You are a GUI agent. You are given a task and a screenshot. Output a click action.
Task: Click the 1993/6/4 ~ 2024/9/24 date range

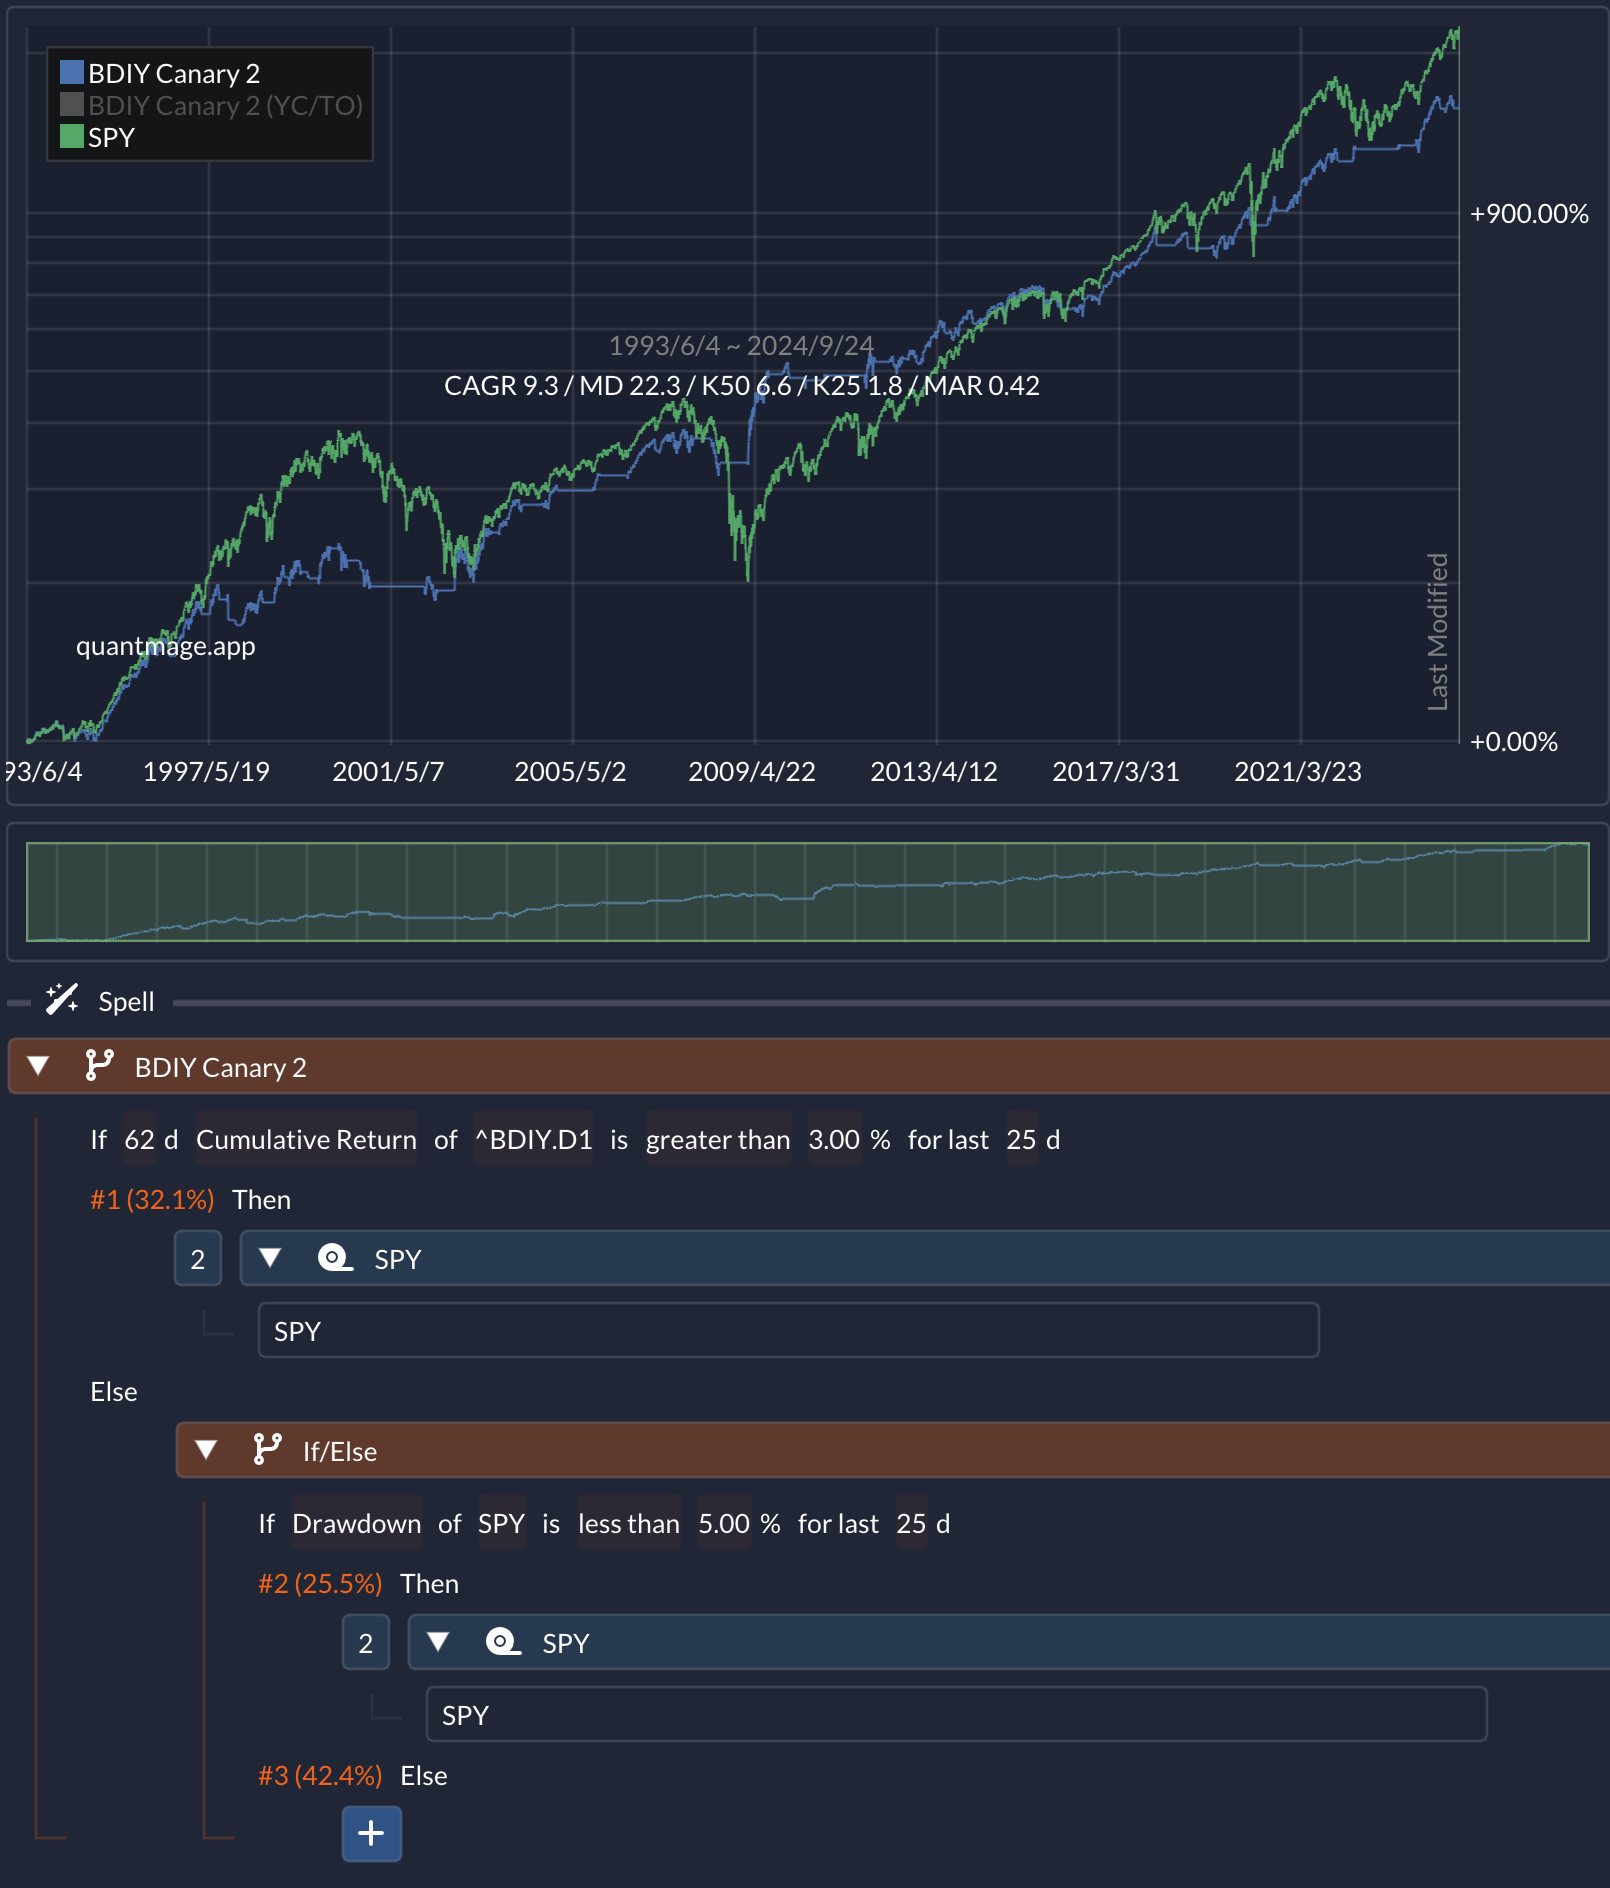741,345
